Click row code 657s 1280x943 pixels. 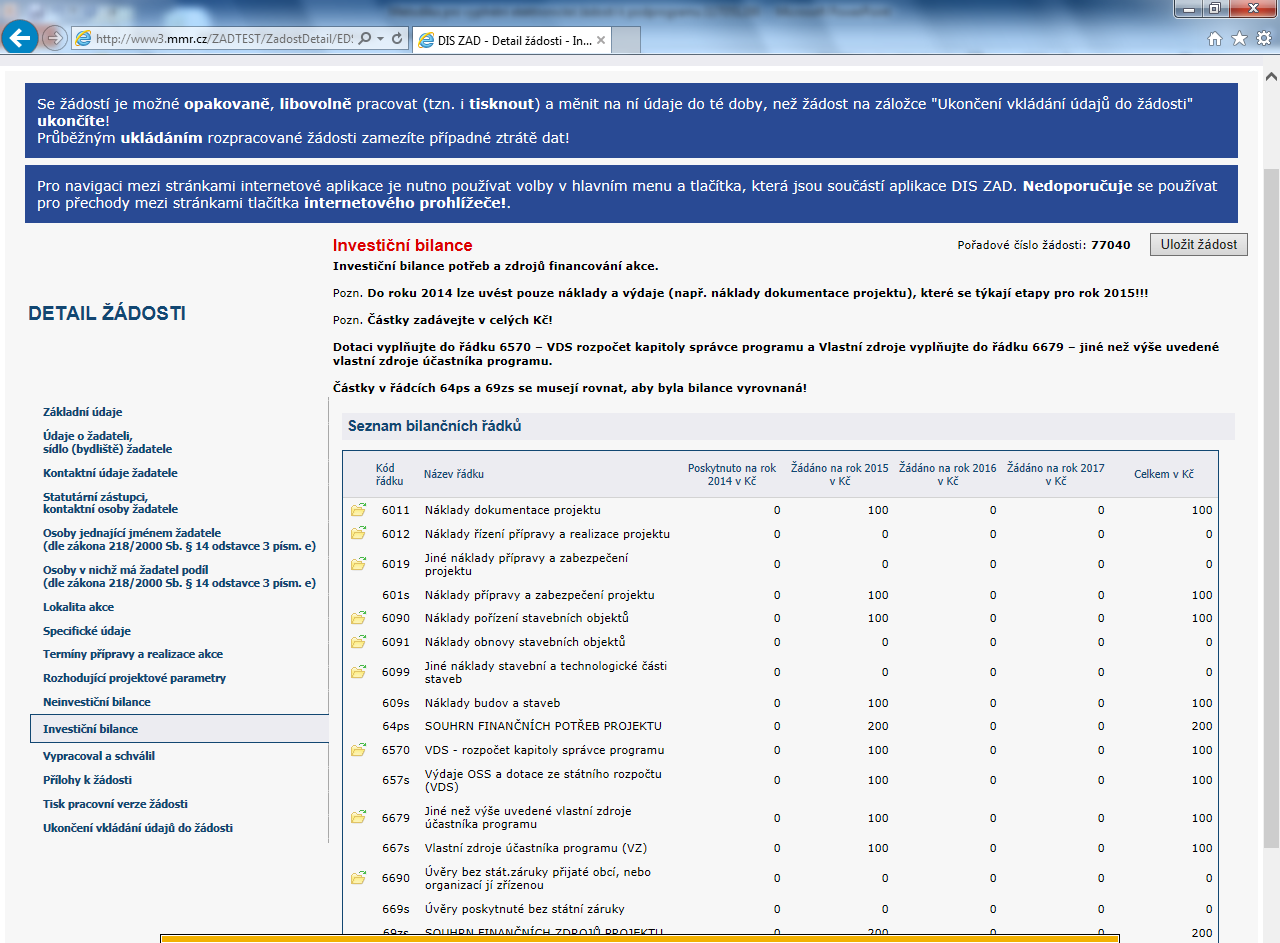coord(395,780)
